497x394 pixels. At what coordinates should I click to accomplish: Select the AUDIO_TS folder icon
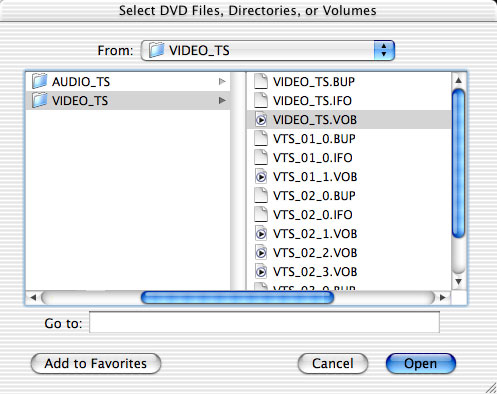click(x=40, y=81)
